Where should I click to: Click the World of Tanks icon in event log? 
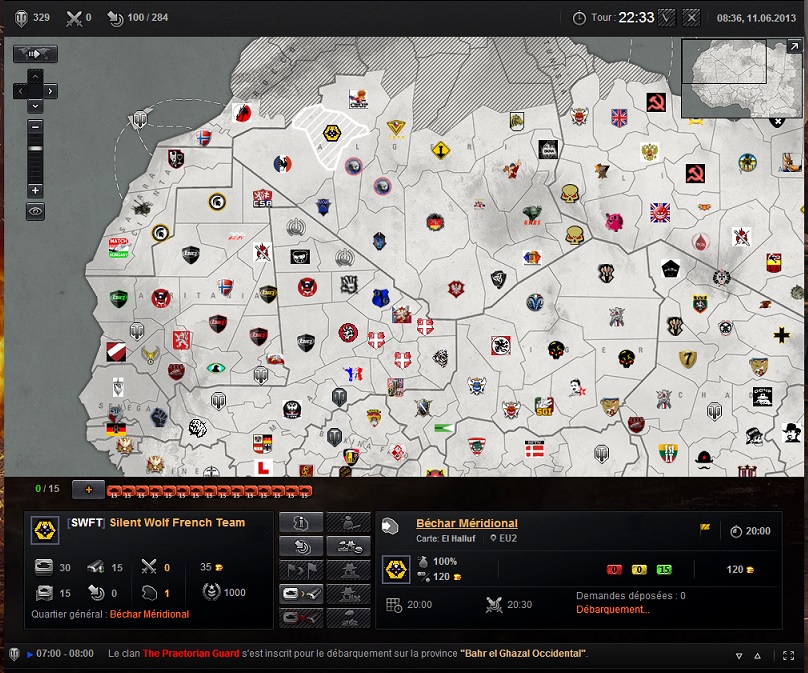point(14,653)
